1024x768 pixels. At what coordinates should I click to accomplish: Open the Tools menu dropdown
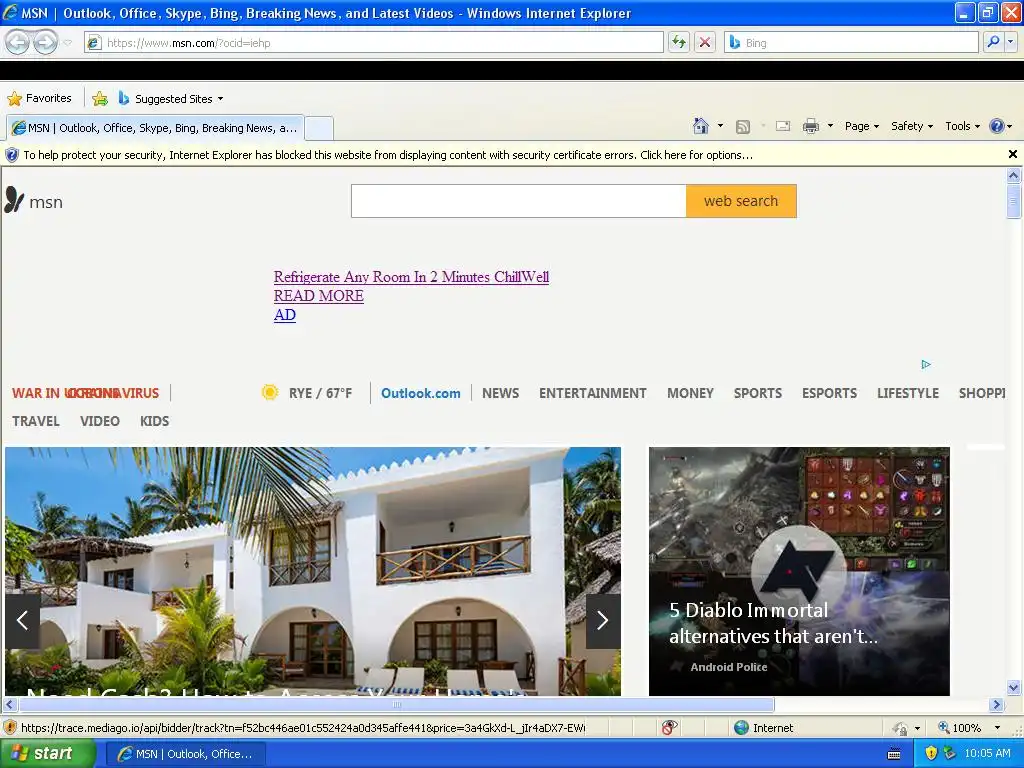click(962, 126)
